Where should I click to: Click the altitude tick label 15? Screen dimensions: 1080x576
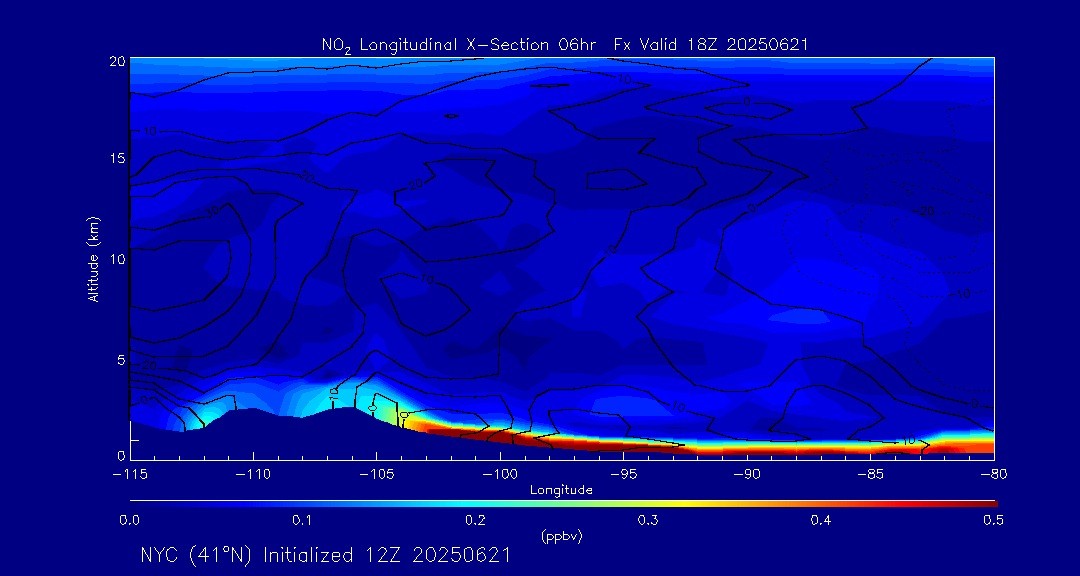pyautogui.click(x=117, y=158)
